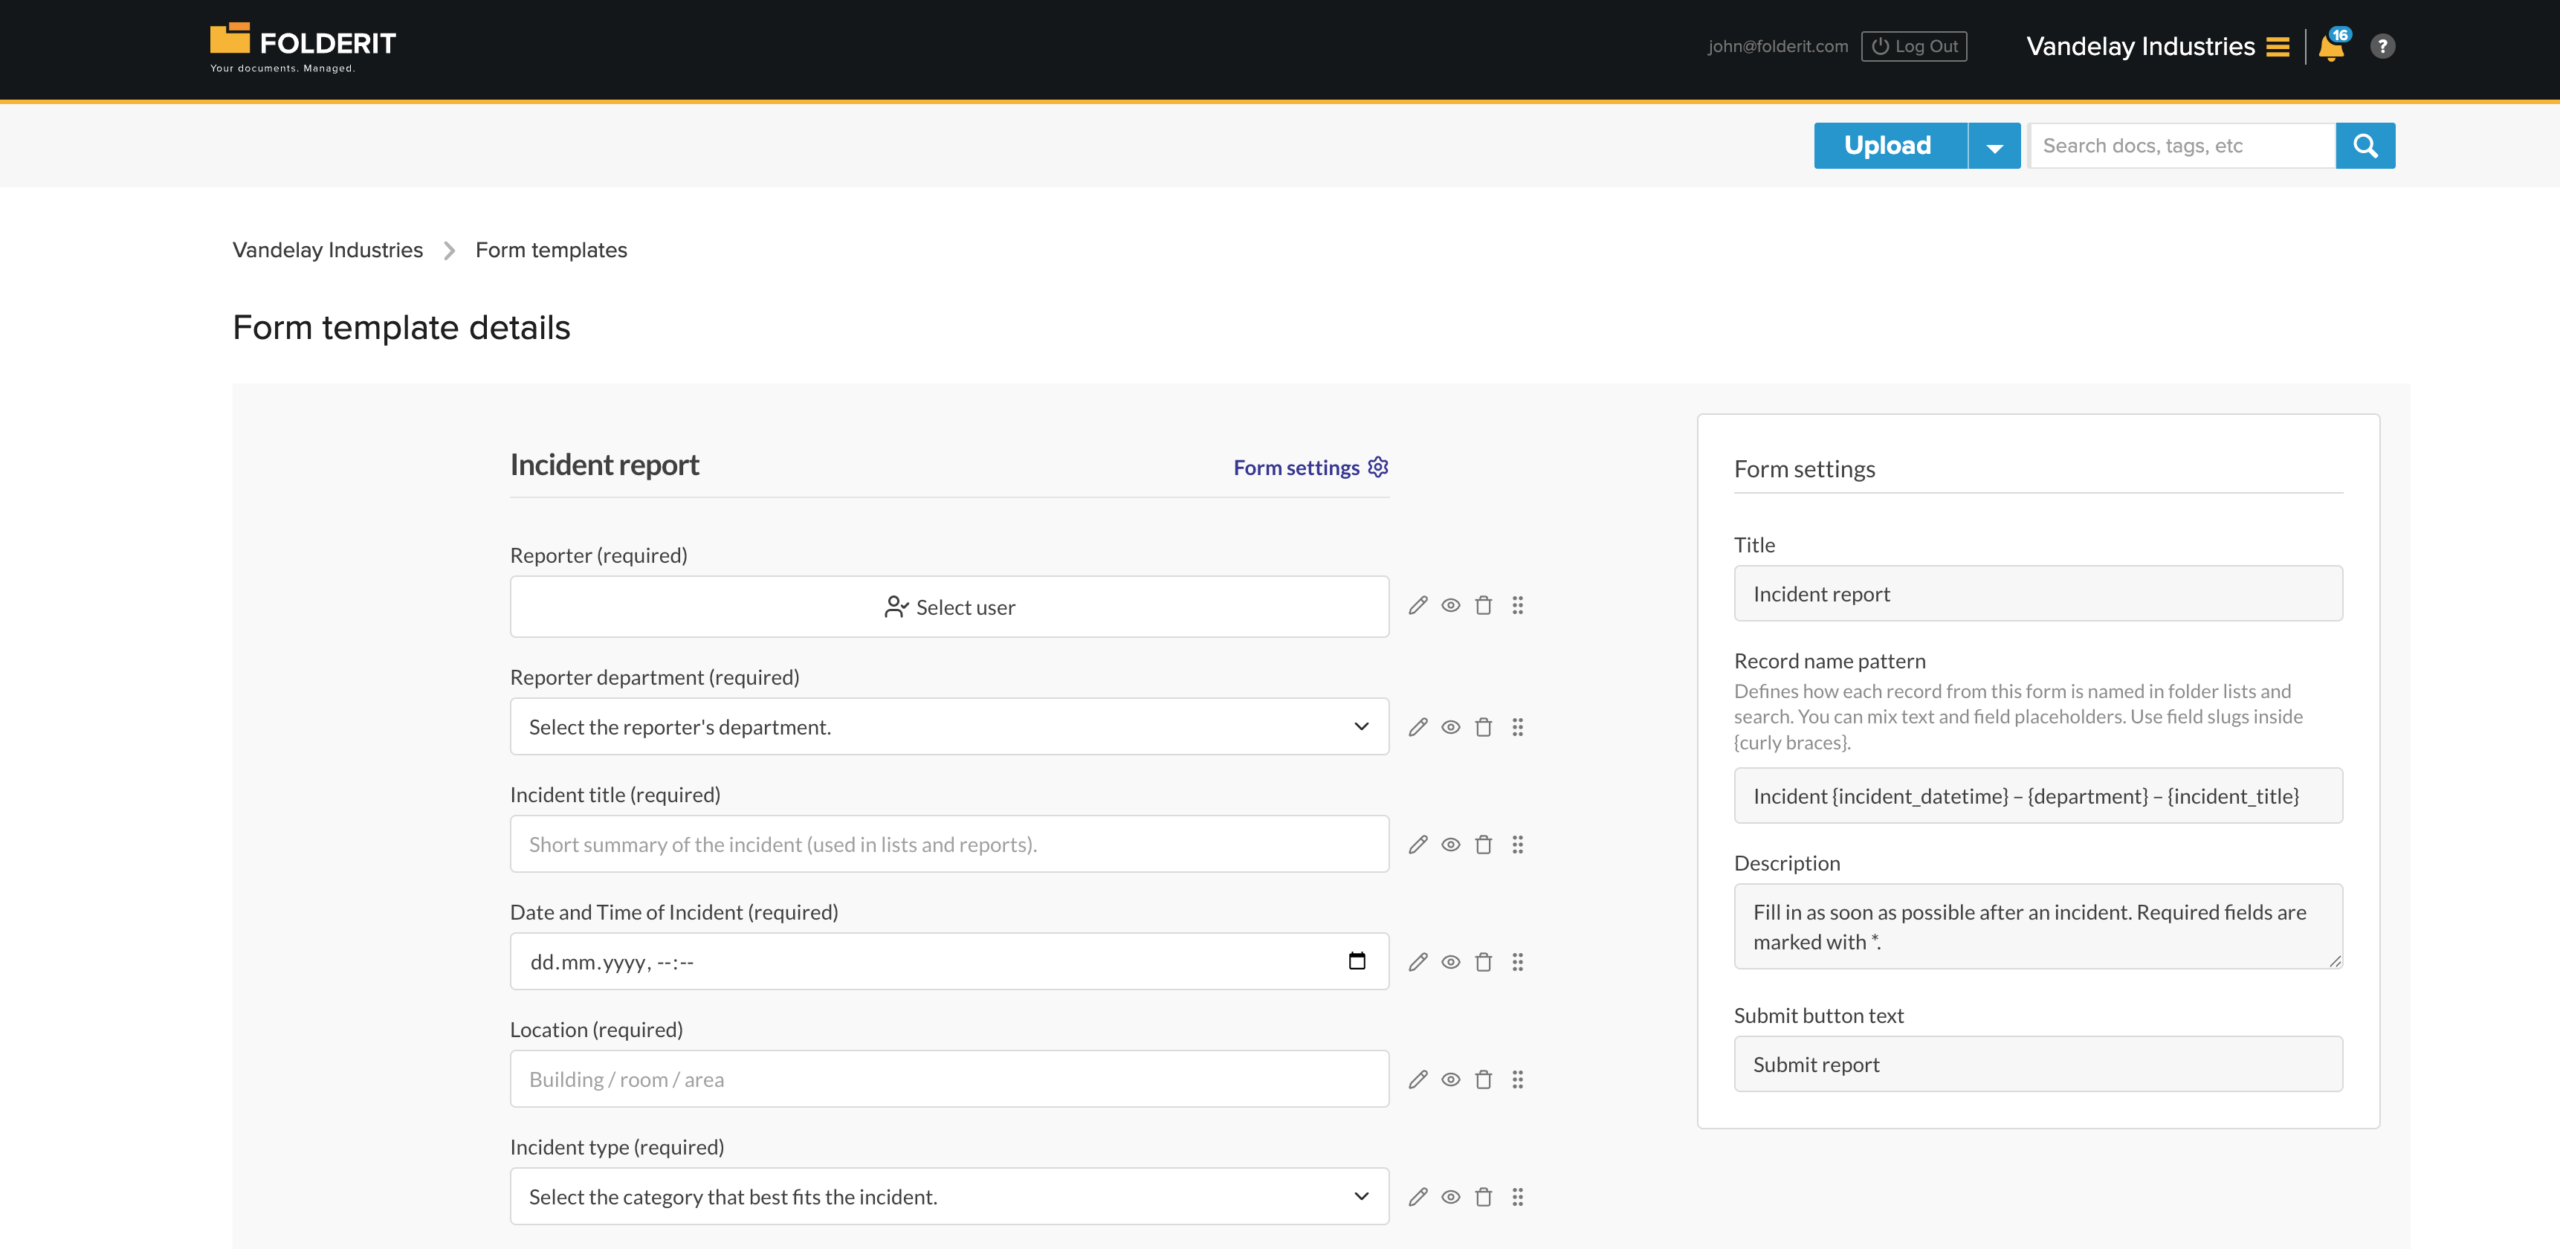This screenshot has width=2560, height=1249.
Task: Delete the Incident title field with the trash icon
Action: (x=1484, y=844)
